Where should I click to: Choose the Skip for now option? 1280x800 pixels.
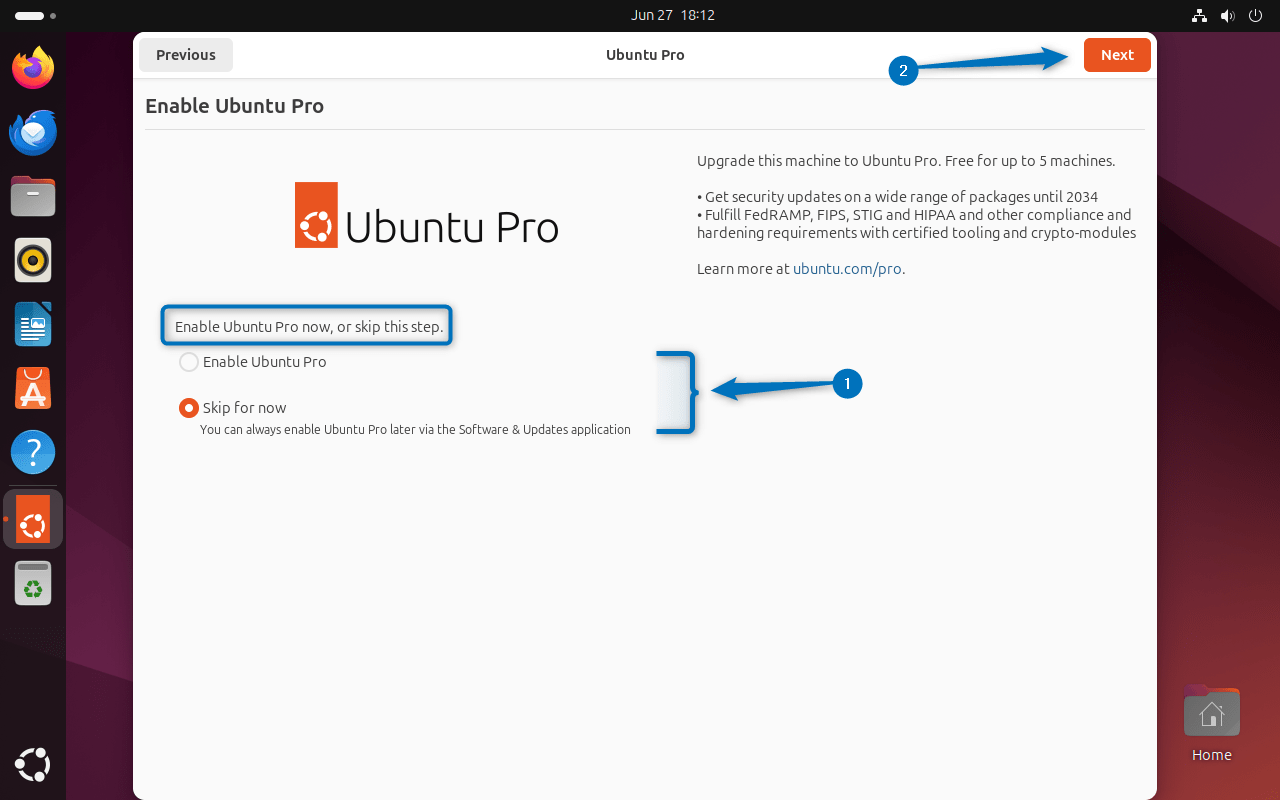[x=188, y=407]
